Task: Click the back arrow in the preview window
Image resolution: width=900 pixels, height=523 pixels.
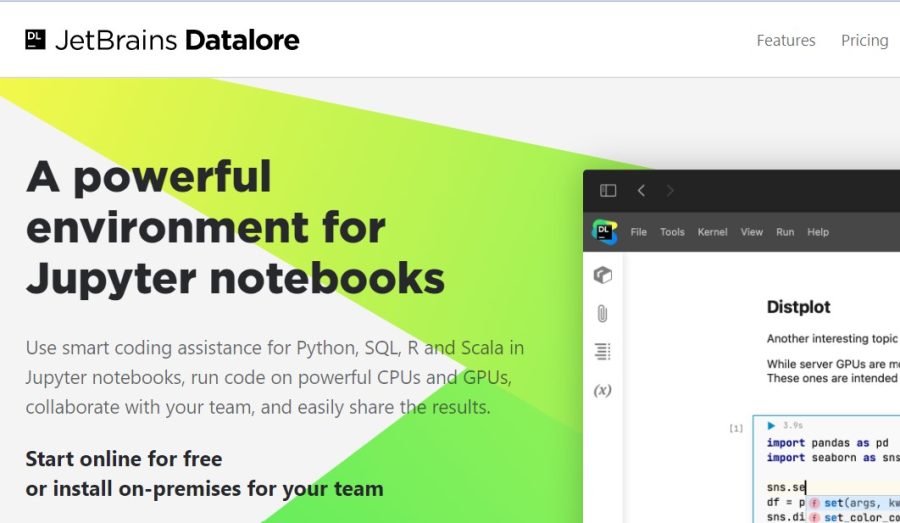Action: [x=641, y=191]
